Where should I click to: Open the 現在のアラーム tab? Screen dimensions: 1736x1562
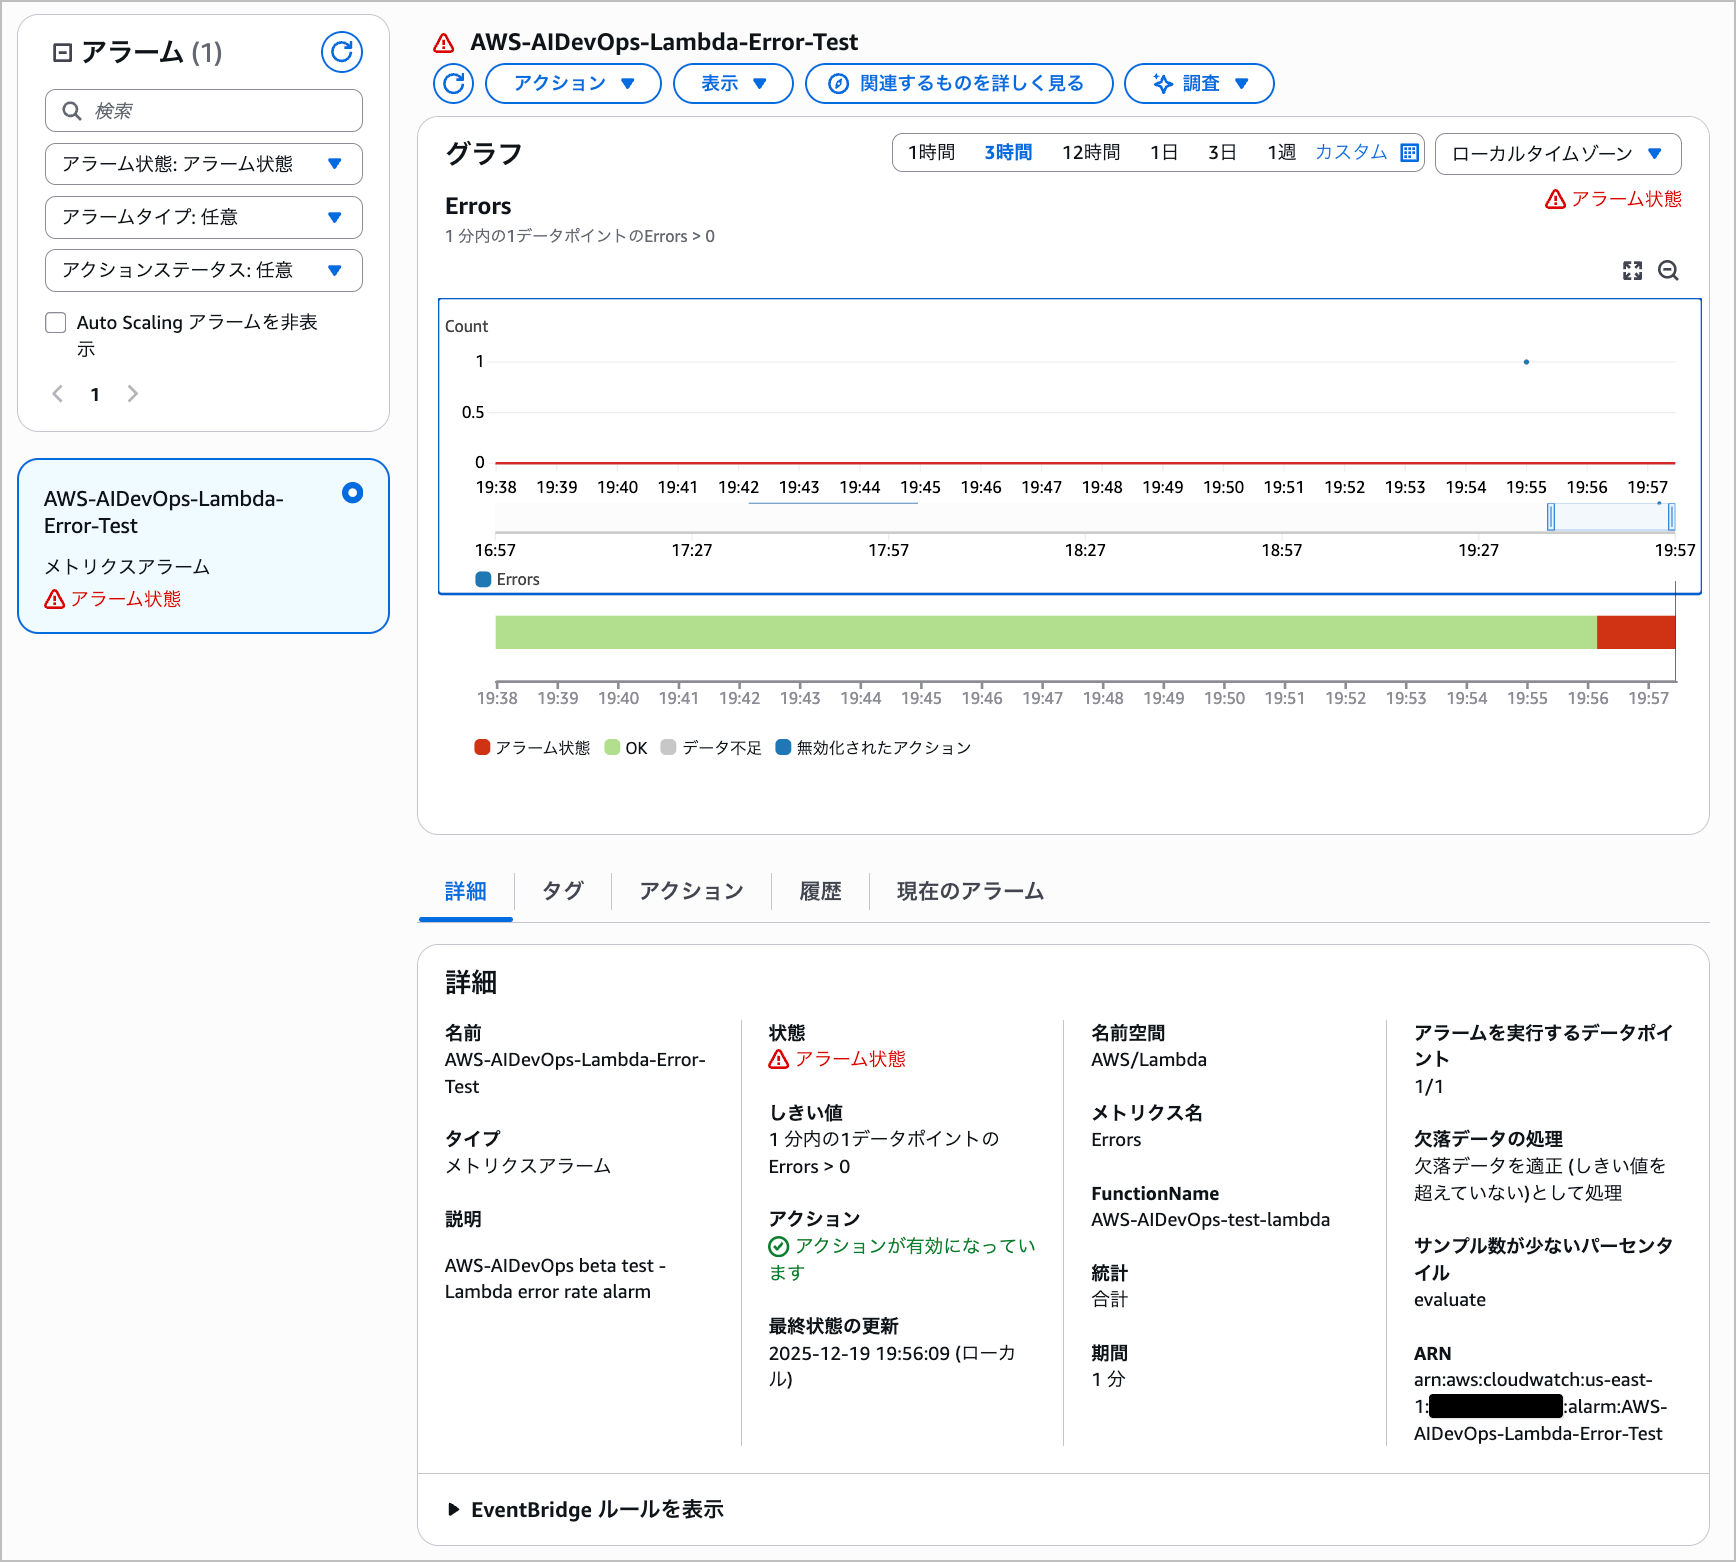point(968,891)
